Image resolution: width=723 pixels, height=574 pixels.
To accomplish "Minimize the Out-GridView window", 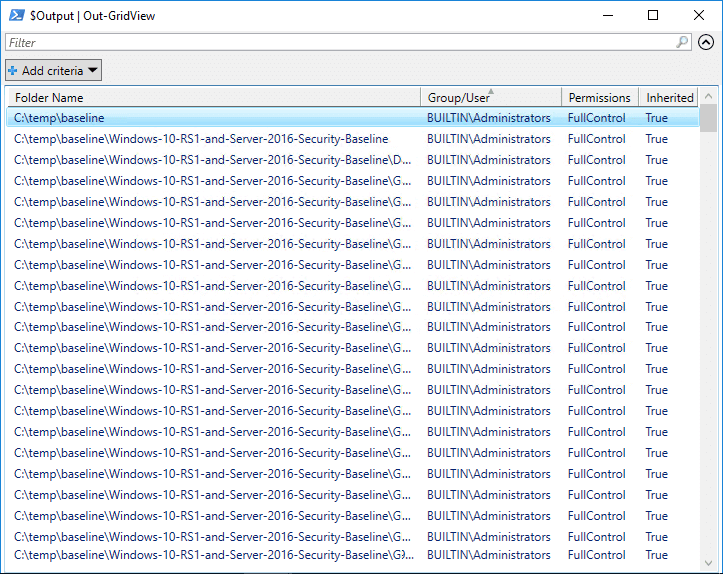I will tap(608, 15).
